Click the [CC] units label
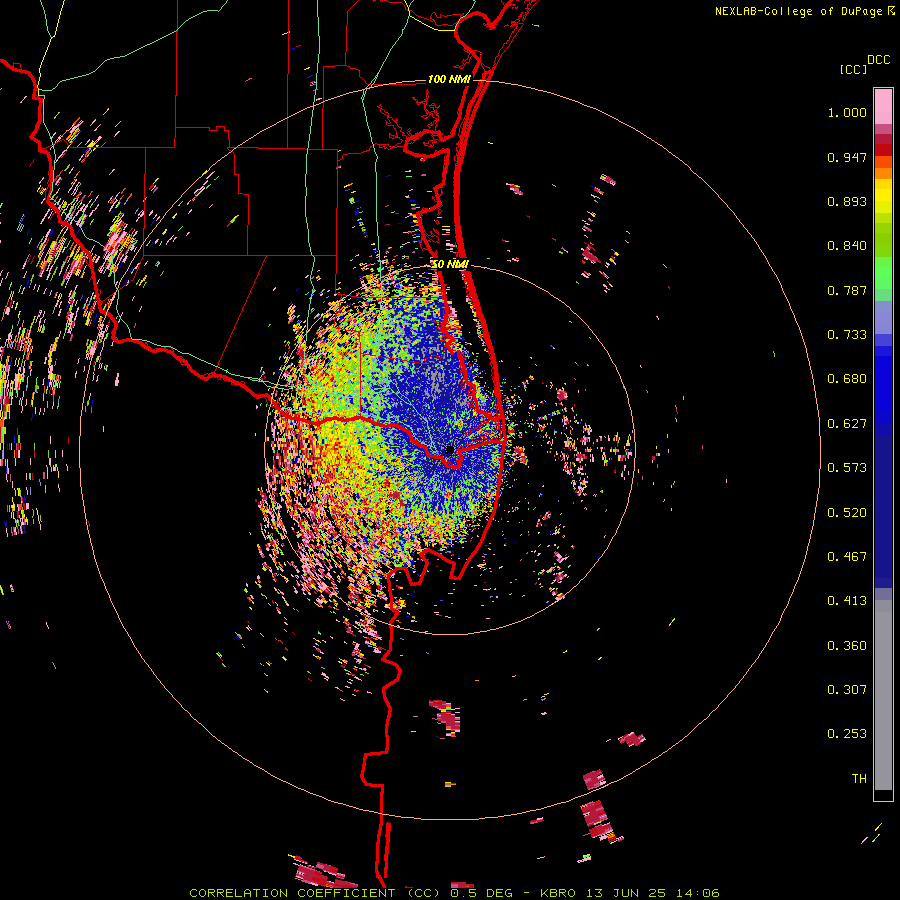This screenshot has width=900, height=900. 853,69
